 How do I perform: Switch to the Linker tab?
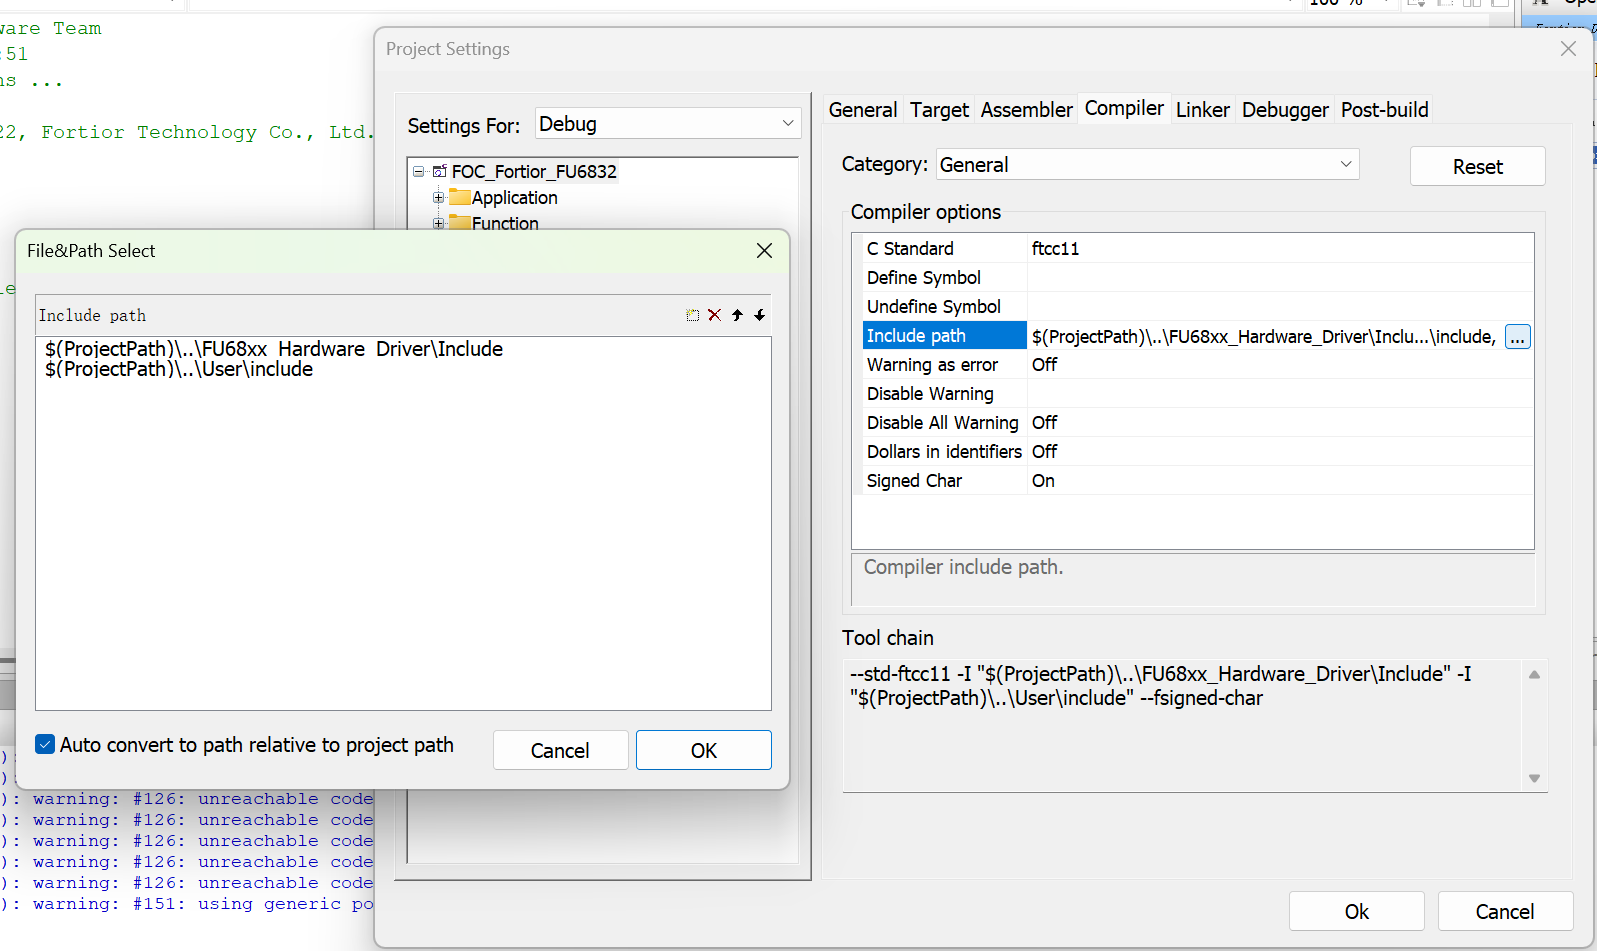1202,110
